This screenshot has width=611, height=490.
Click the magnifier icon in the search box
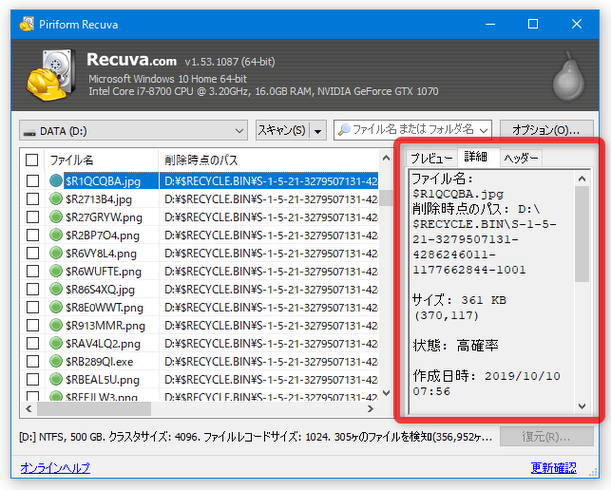coord(344,130)
